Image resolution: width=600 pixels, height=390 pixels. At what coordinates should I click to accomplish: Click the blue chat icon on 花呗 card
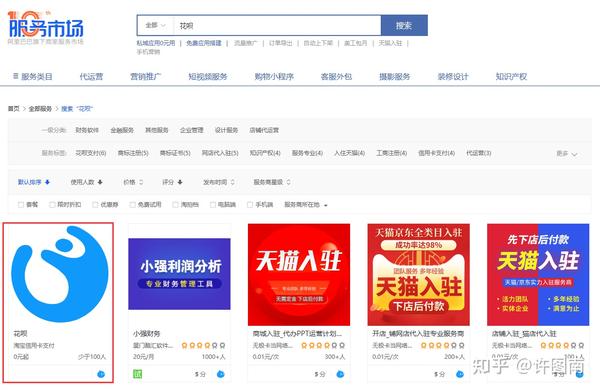[x=101, y=374]
